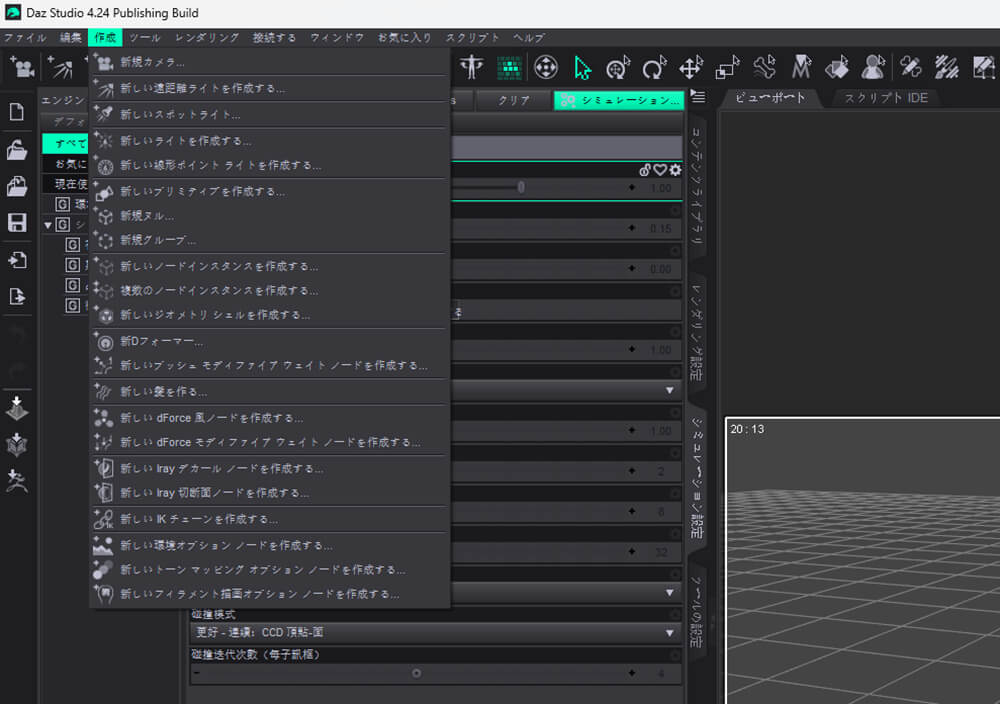The image size is (1000, 704).
Task: Select the green すべて filter row
Action: pyautogui.click(x=65, y=143)
